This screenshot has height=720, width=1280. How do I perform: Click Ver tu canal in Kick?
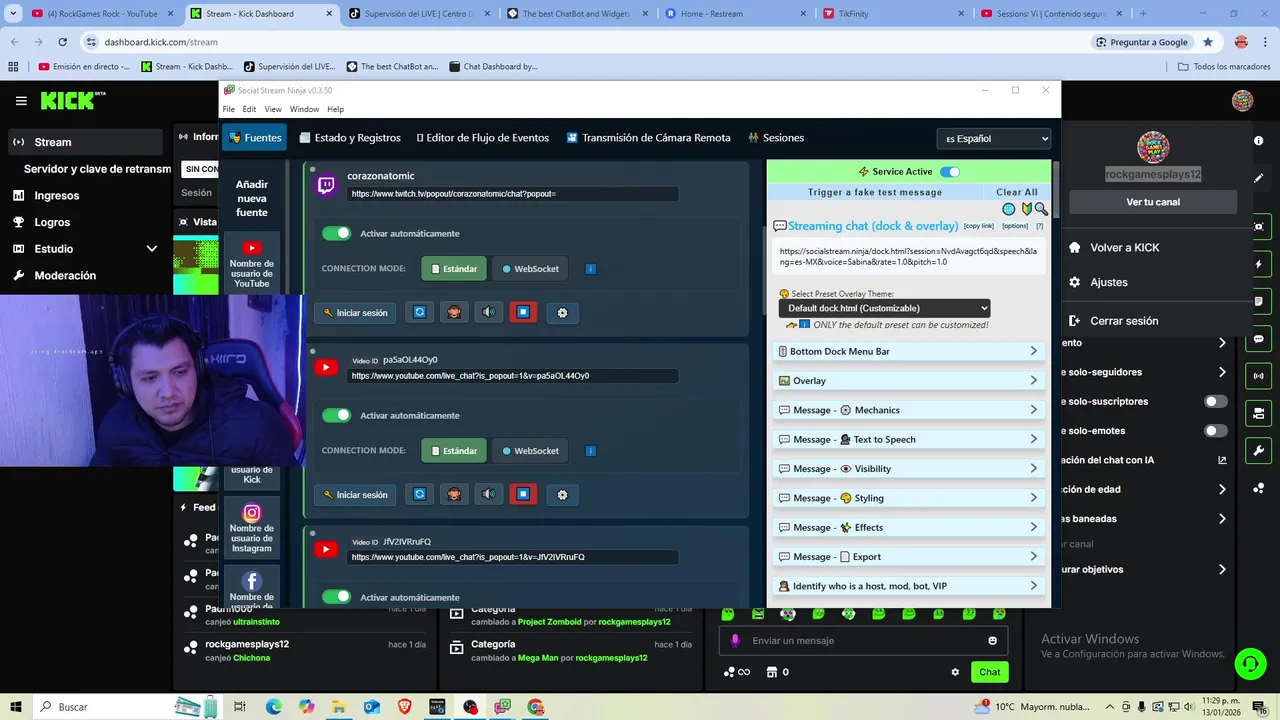(x=1153, y=202)
